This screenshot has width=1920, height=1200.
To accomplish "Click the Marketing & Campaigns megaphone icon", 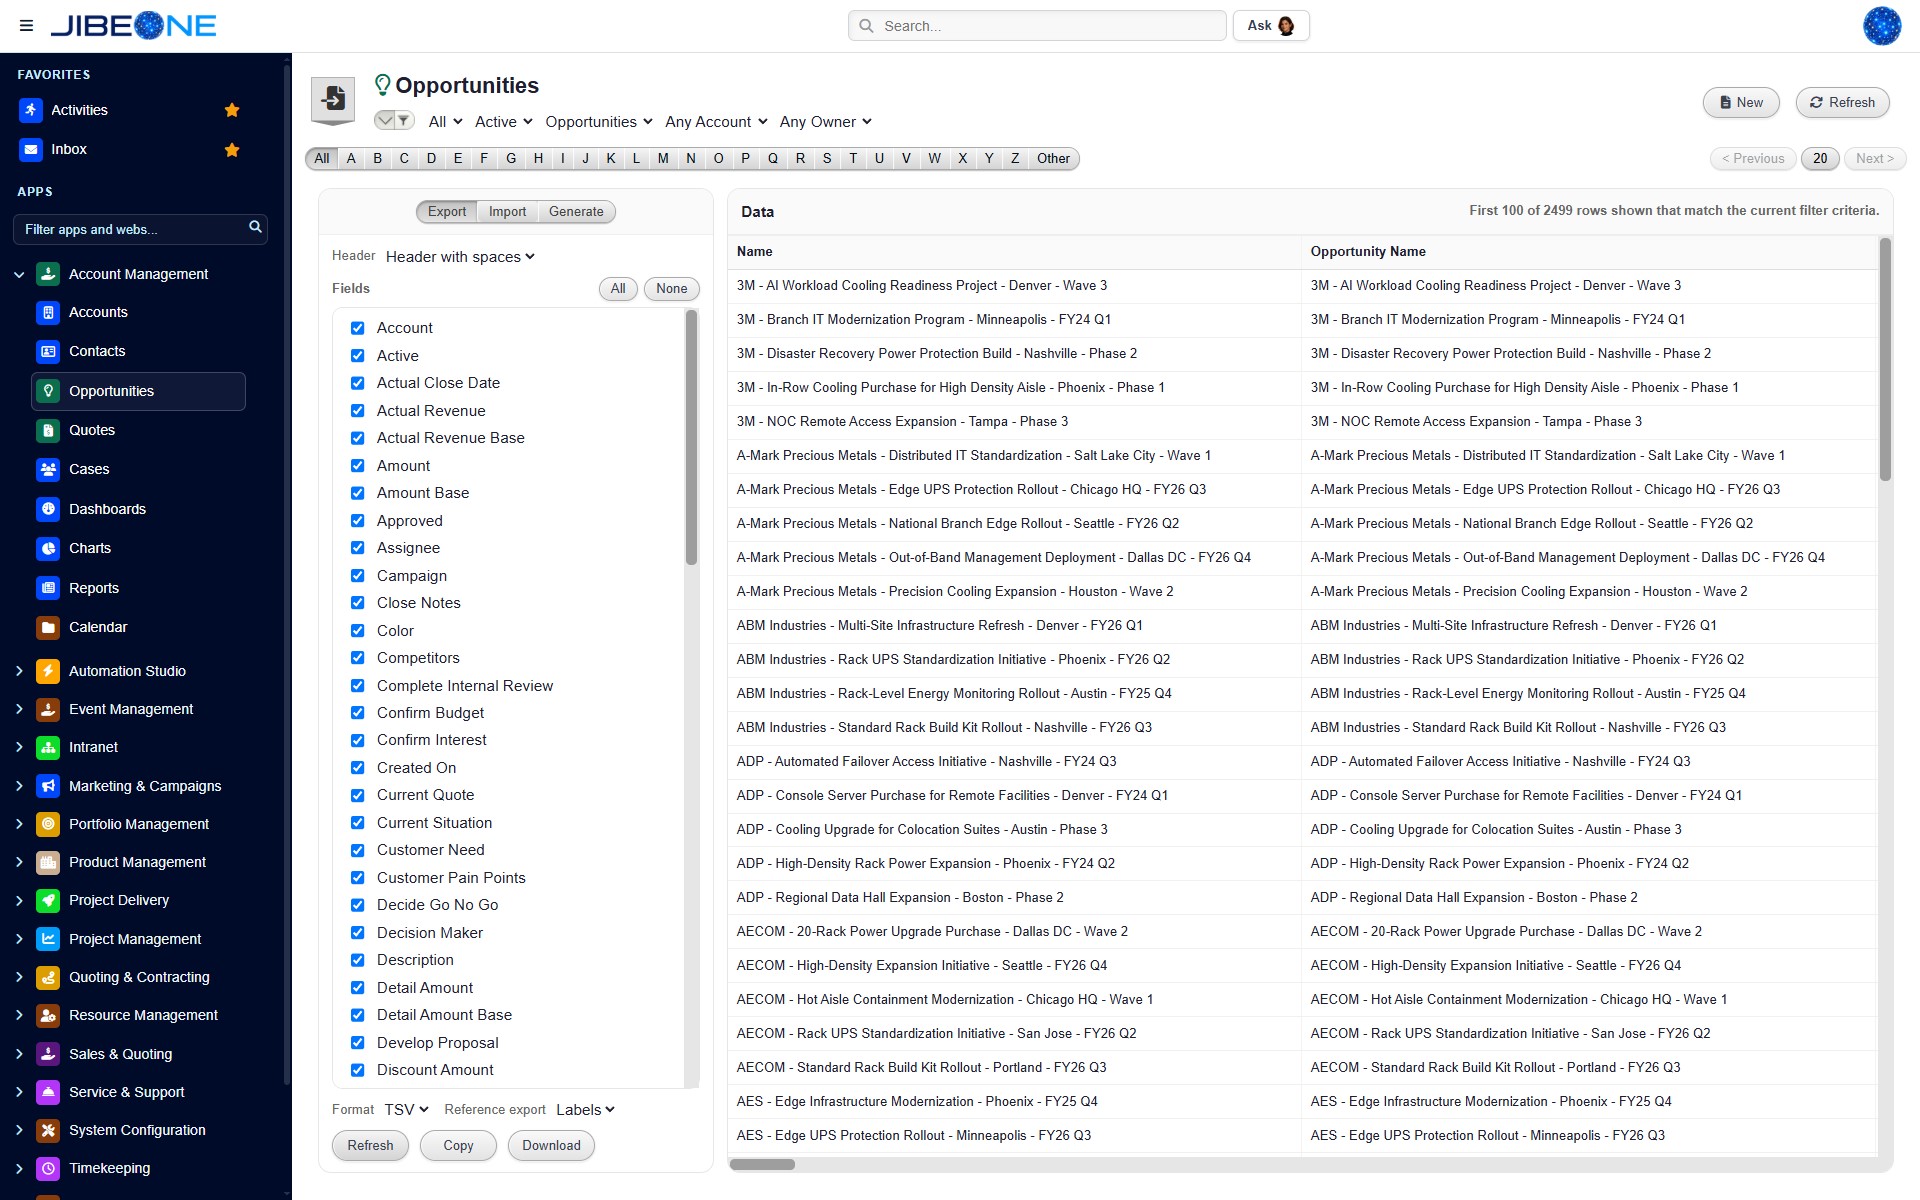I will [x=48, y=786].
